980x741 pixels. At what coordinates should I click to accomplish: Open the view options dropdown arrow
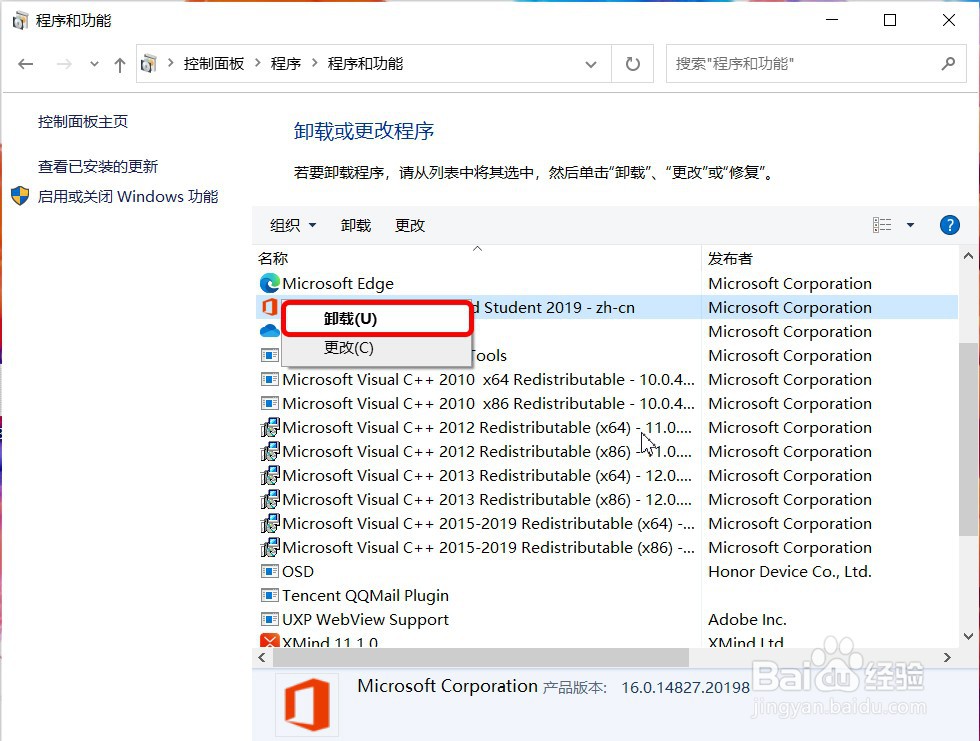[x=911, y=225]
